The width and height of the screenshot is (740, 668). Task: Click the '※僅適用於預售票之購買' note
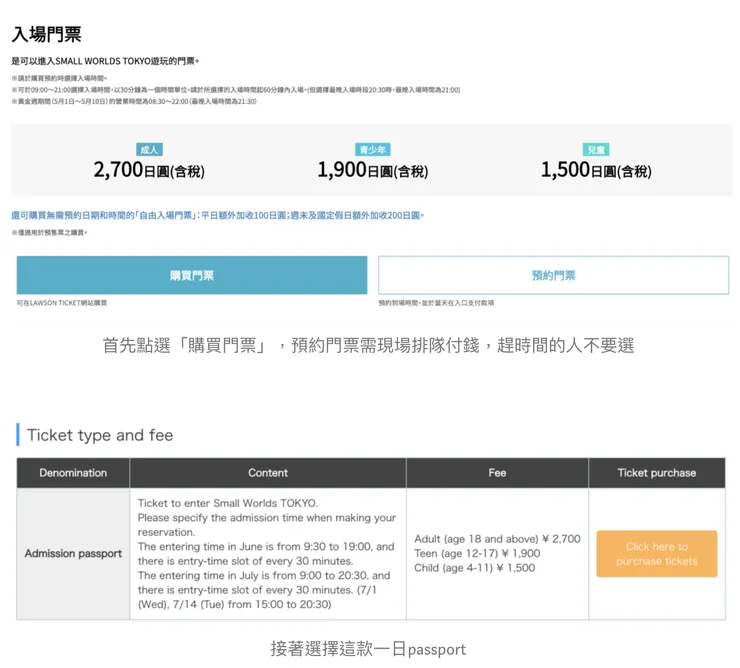click(x=49, y=232)
